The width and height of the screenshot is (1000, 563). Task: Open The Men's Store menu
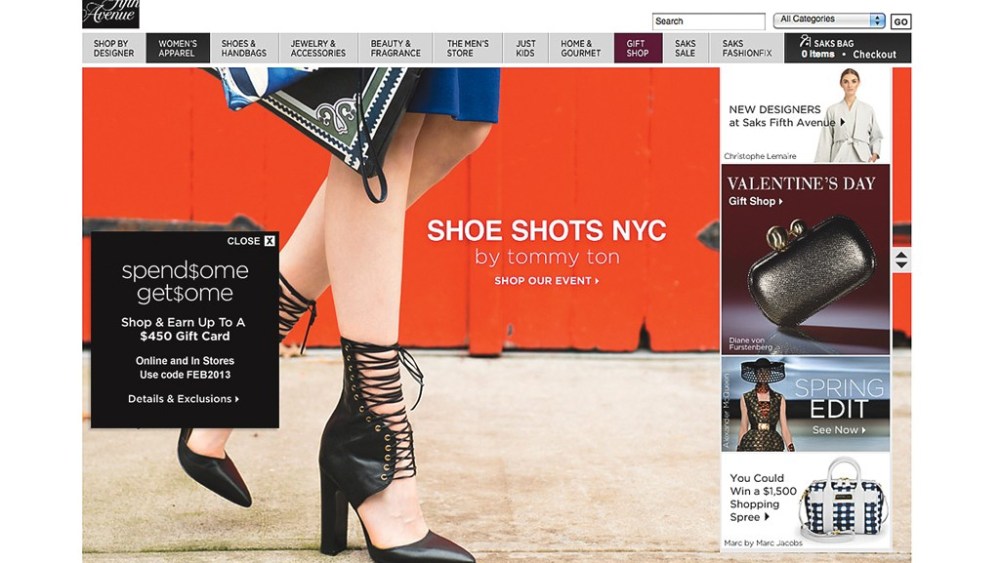pos(467,48)
